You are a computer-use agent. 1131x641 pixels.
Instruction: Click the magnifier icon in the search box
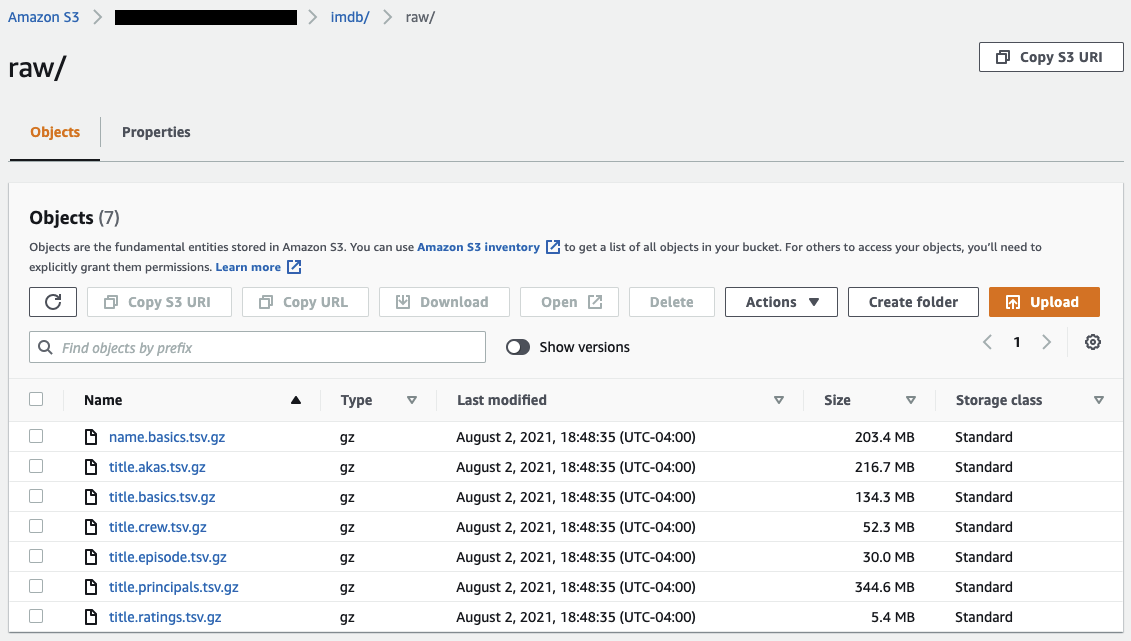click(x=45, y=348)
